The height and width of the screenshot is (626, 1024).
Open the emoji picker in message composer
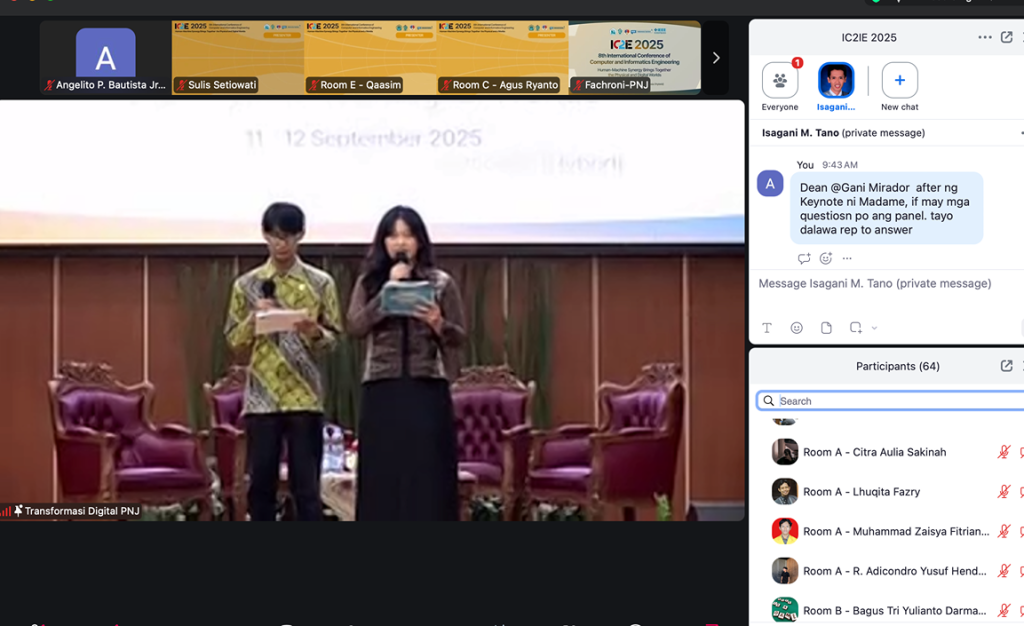coord(797,328)
